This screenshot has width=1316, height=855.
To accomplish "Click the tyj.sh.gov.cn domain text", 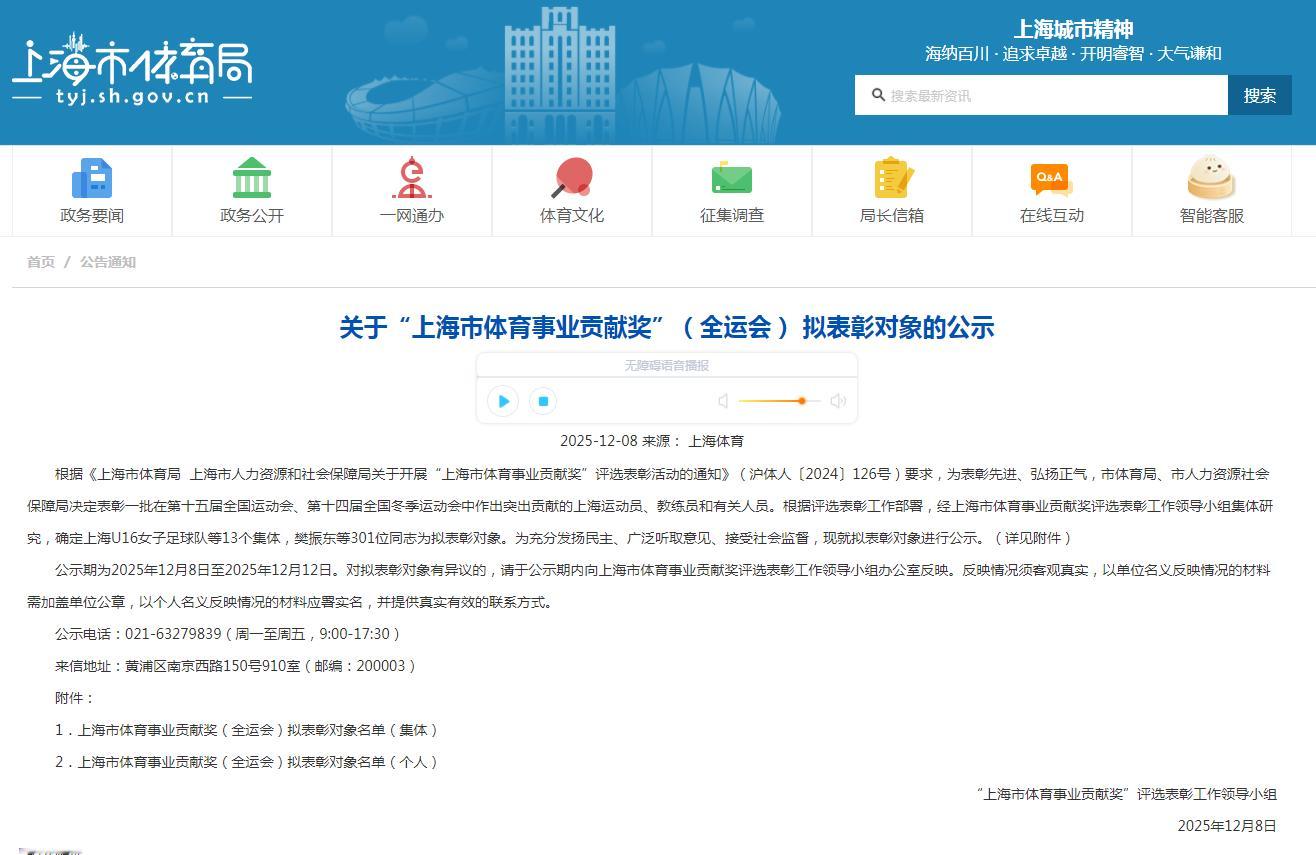I will click(x=132, y=97).
